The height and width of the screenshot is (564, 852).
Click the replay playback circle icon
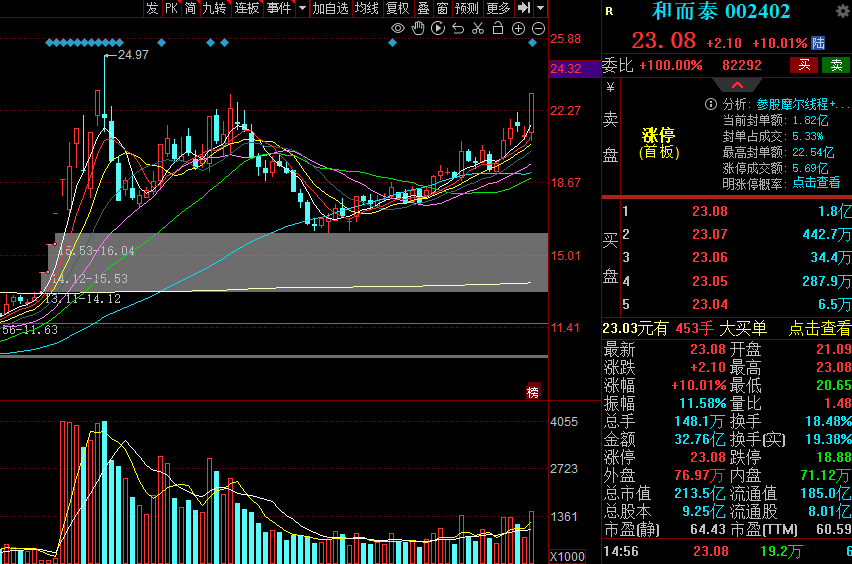coord(438,28)
